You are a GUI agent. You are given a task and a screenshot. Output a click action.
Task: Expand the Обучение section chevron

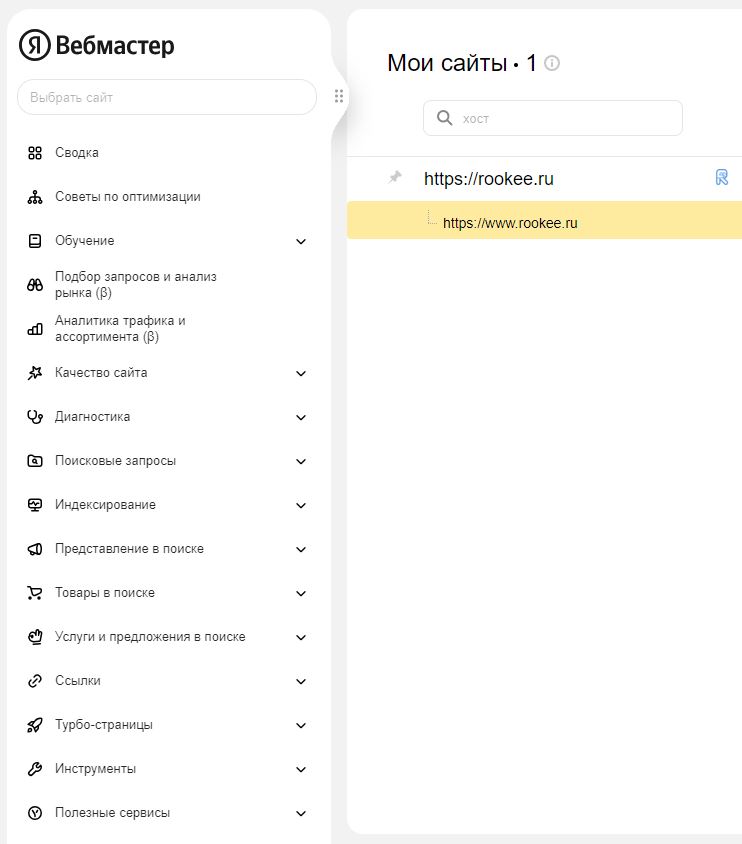click(x=301, y=241)
